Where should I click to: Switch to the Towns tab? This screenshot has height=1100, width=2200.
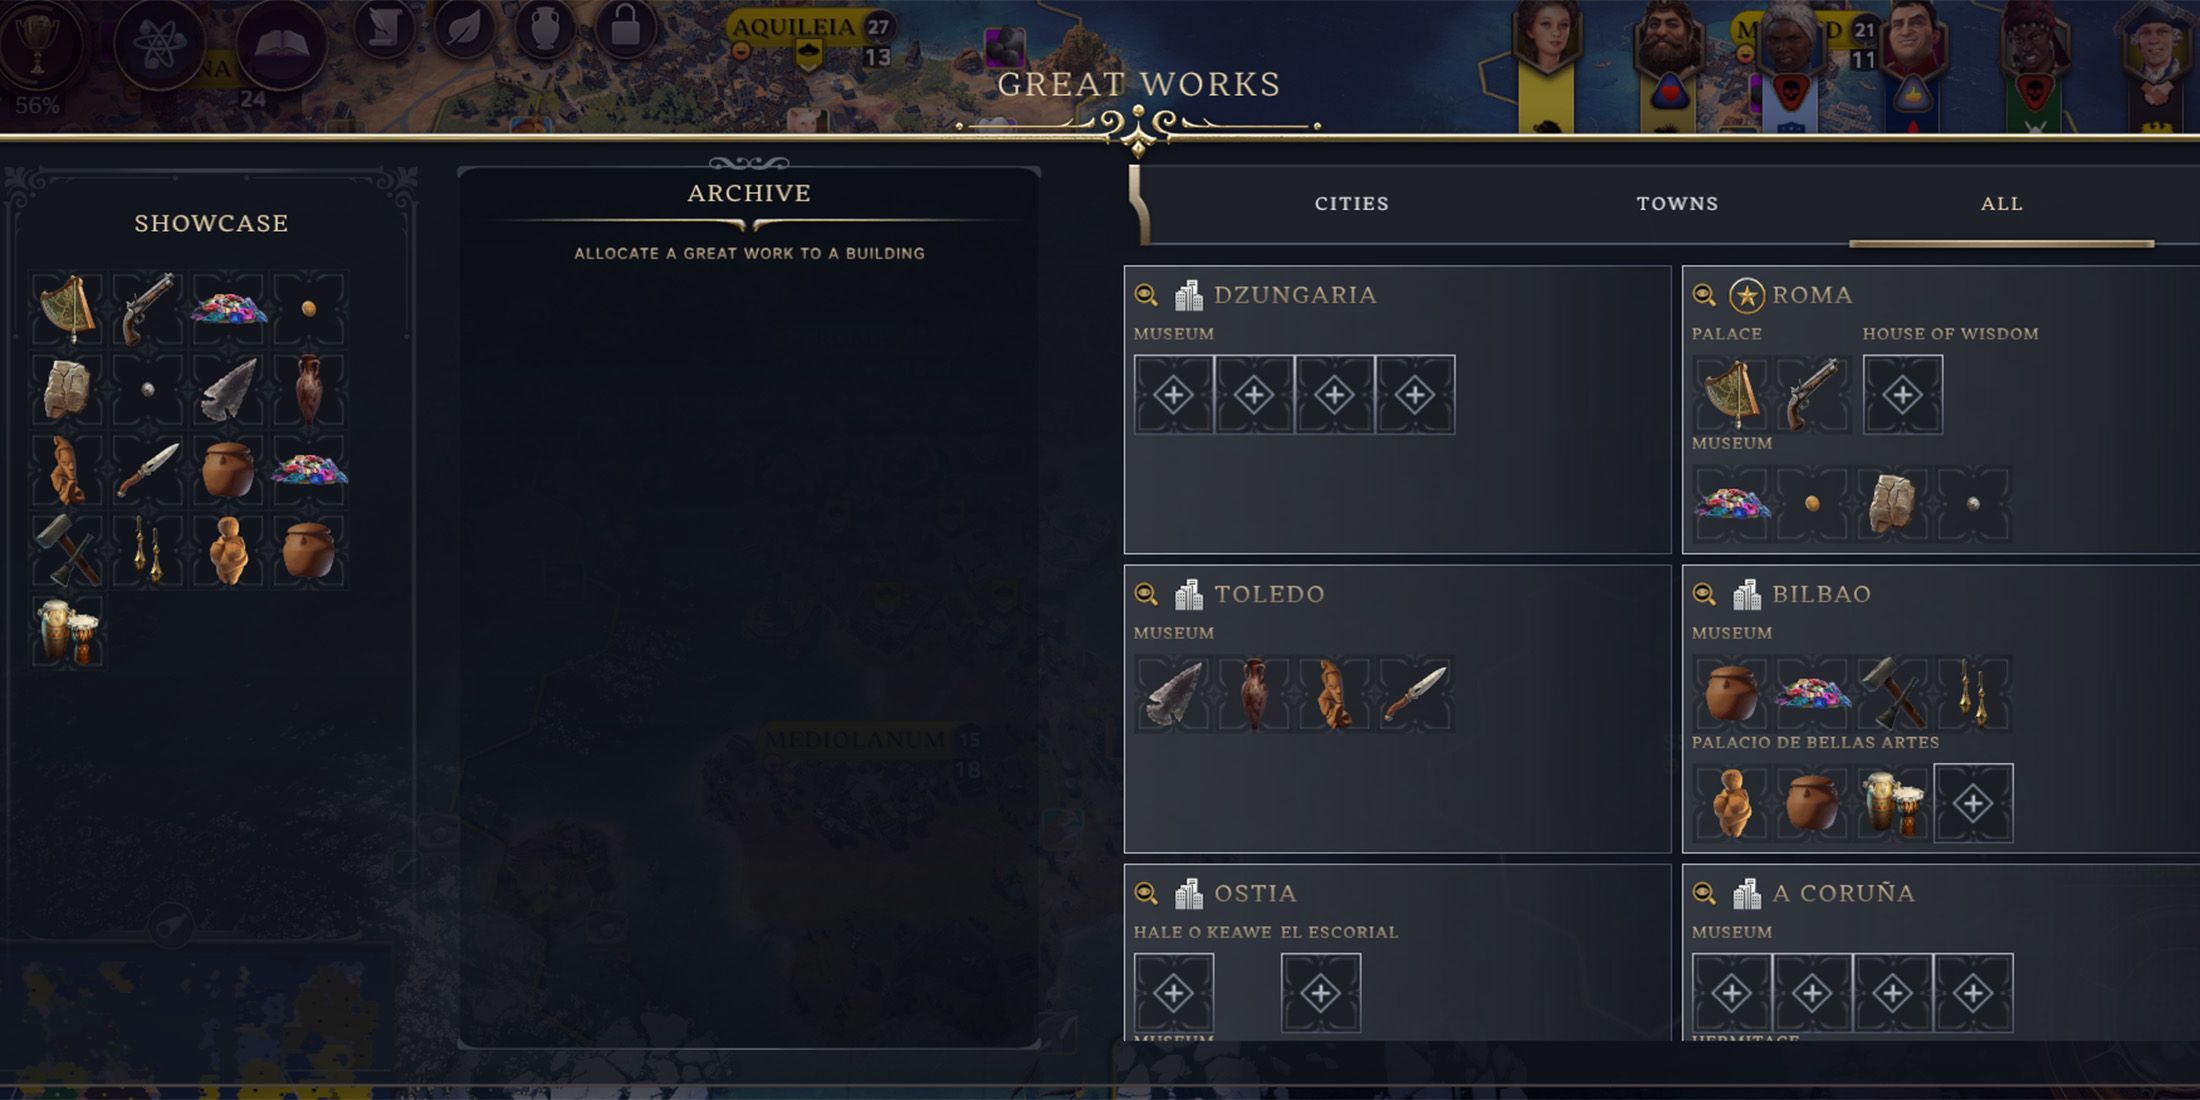pyautogui.click(x=1677, y=203)
